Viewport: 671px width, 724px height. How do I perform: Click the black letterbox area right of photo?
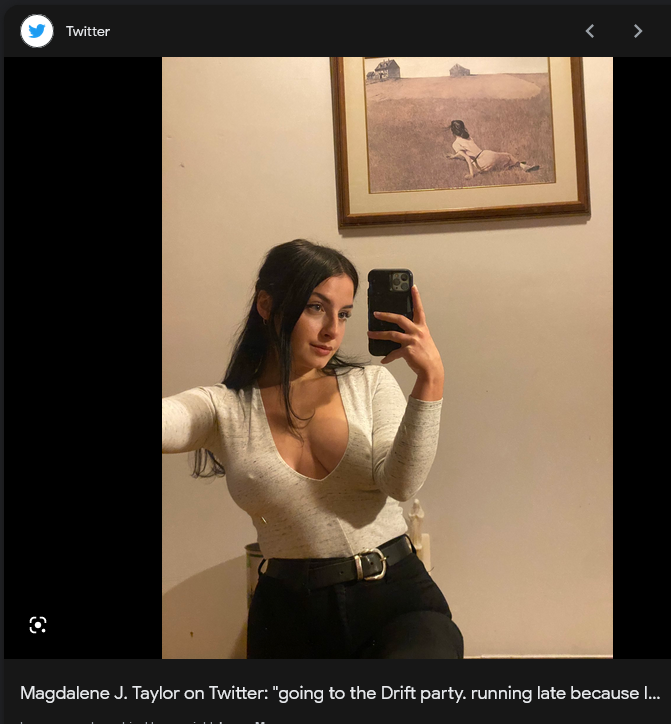640,358
